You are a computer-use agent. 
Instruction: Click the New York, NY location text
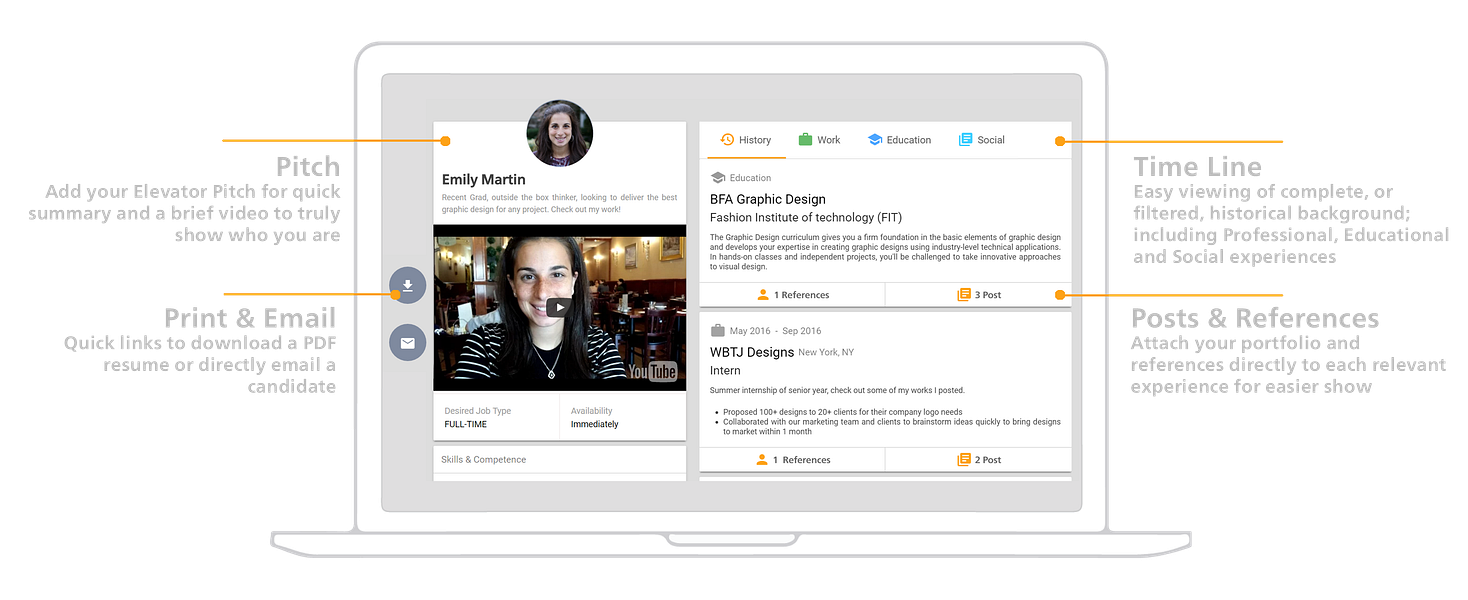[x=825, y=353]
